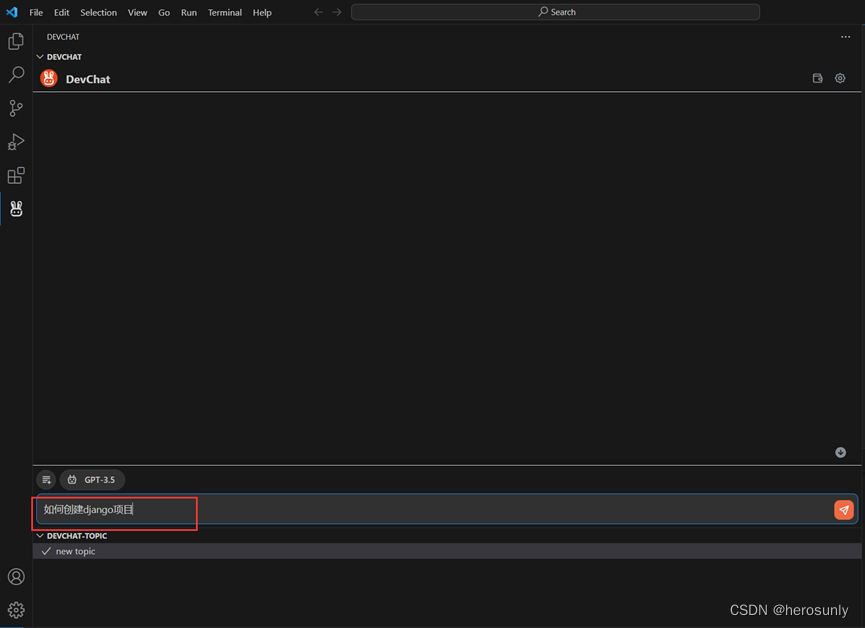The width and height of the screenshot is (865, 628).
Task: Go forward with the right arrow
Action: 337,12
